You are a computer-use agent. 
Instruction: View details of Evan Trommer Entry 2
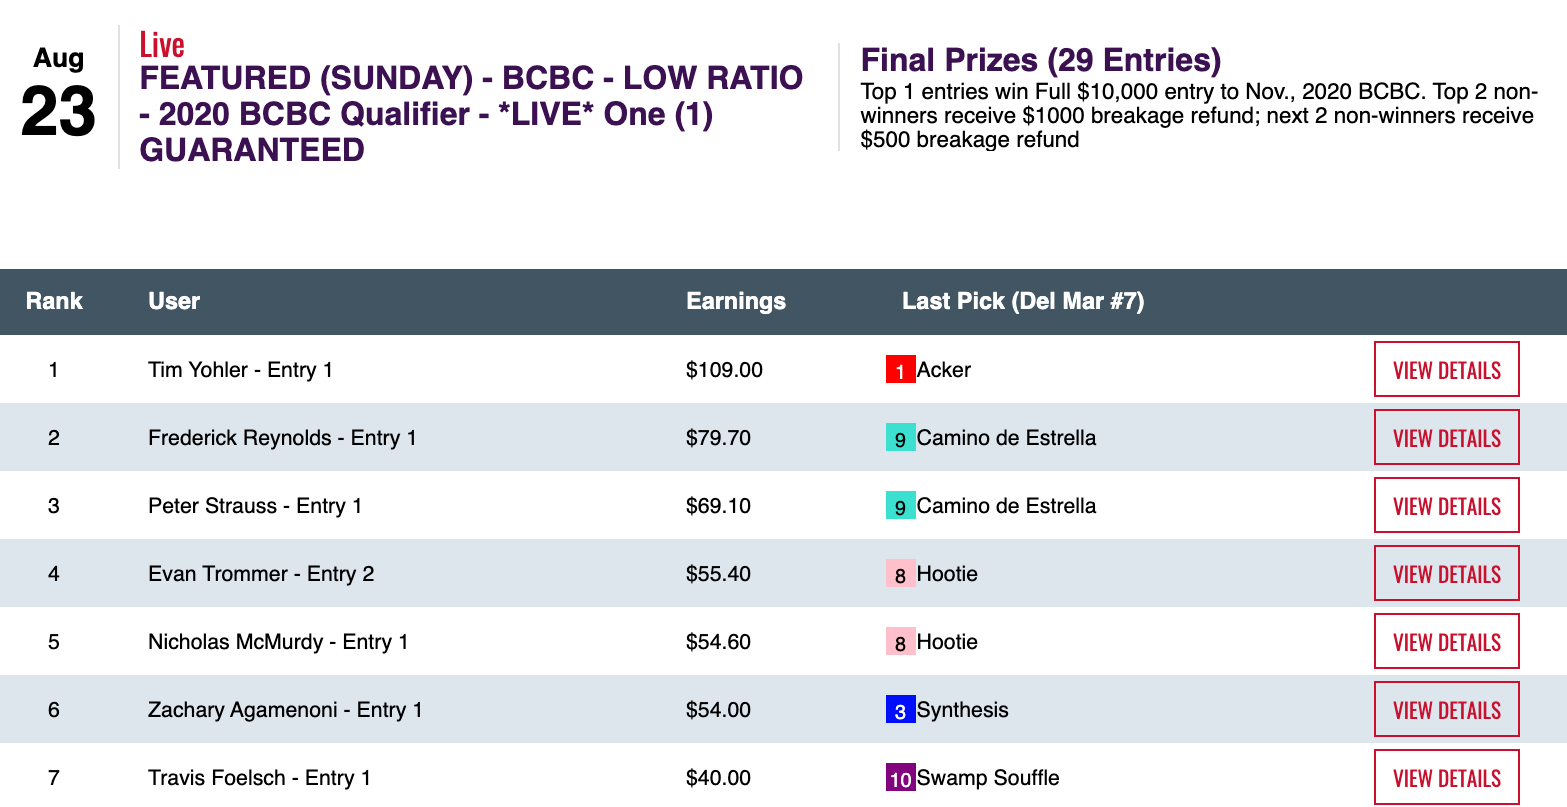[1446, 574]
